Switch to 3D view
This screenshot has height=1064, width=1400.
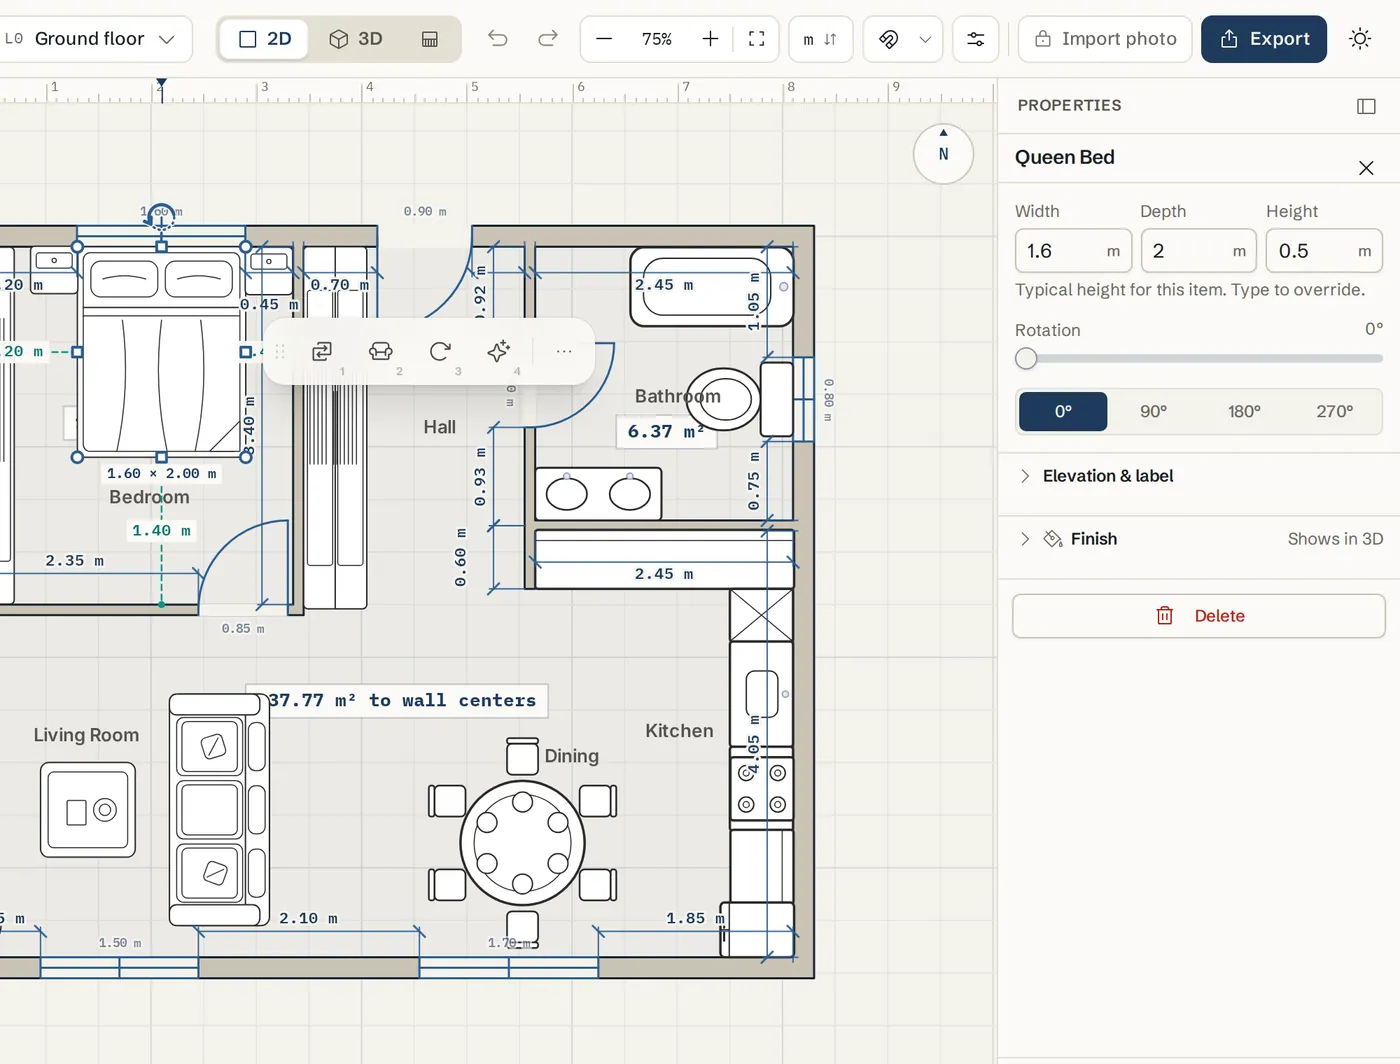click(x=356, y=39)
